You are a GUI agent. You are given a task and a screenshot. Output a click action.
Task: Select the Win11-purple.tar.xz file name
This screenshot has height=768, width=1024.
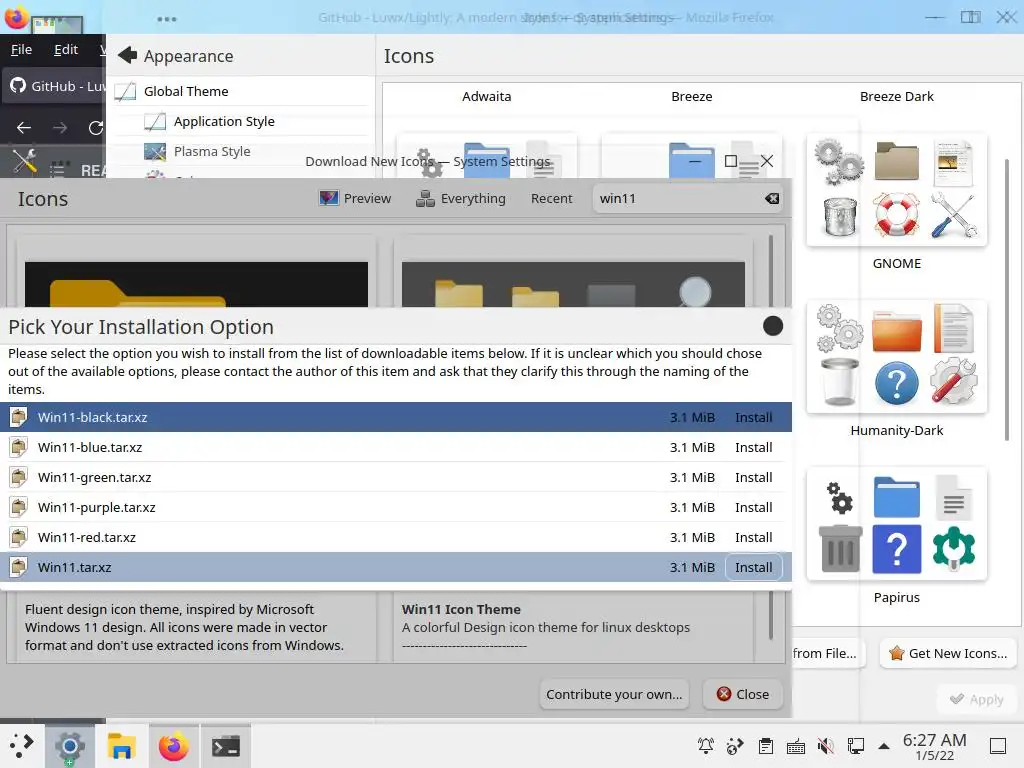click(x=96, y=507)
